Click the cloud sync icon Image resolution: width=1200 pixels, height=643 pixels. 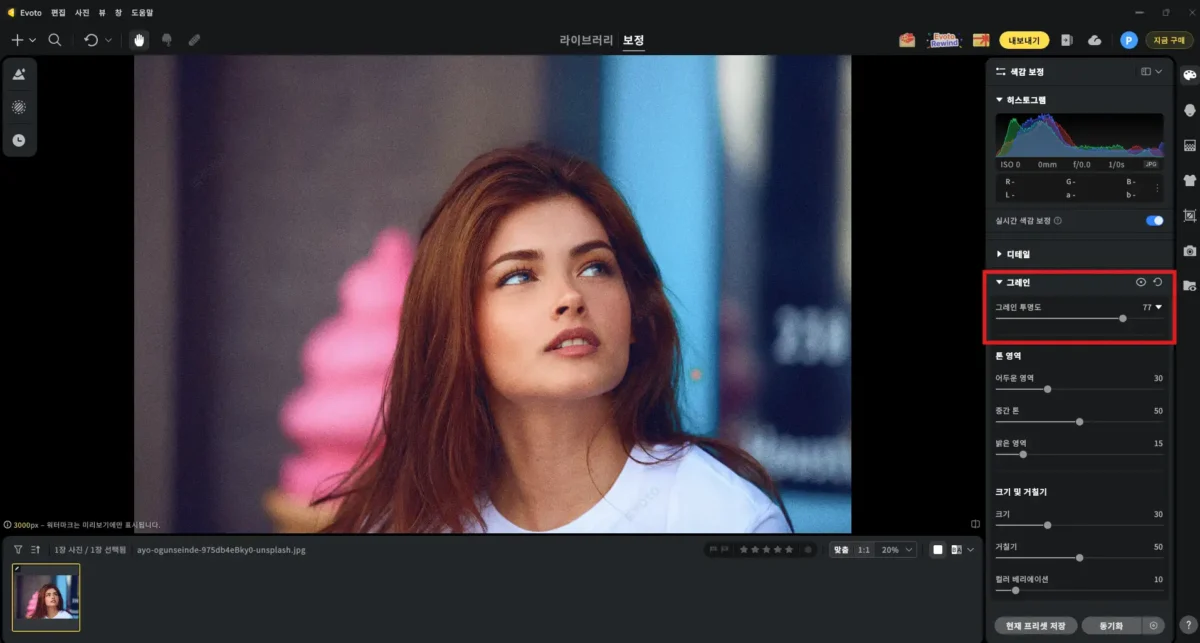click(x=1094, y=40)
